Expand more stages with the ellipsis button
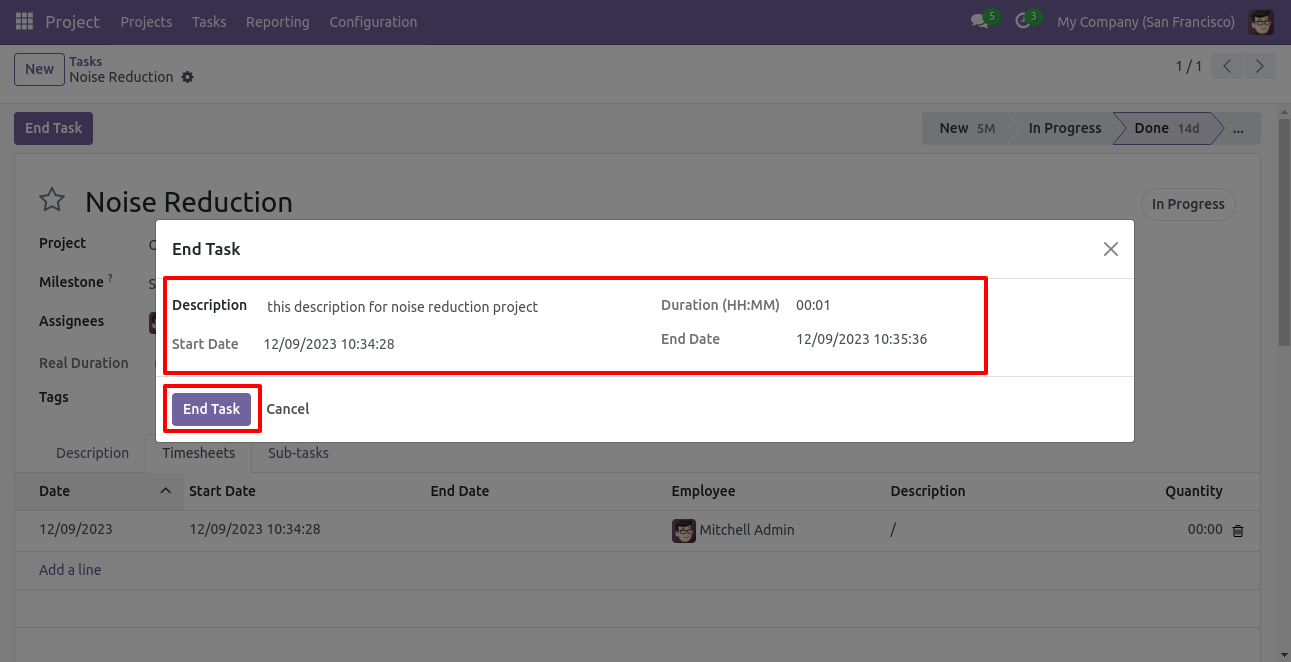This screenshot has height=662, width=1291. pos(1239,129)
